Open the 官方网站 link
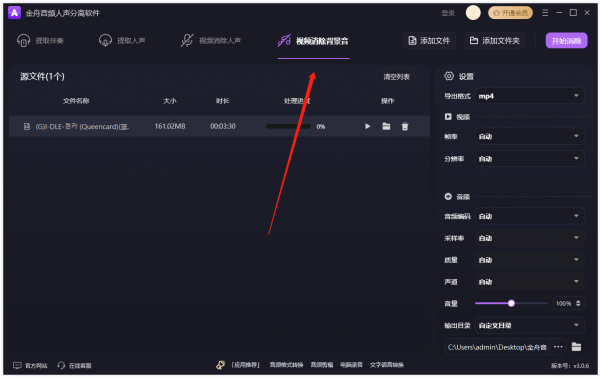 pos(31,365)
